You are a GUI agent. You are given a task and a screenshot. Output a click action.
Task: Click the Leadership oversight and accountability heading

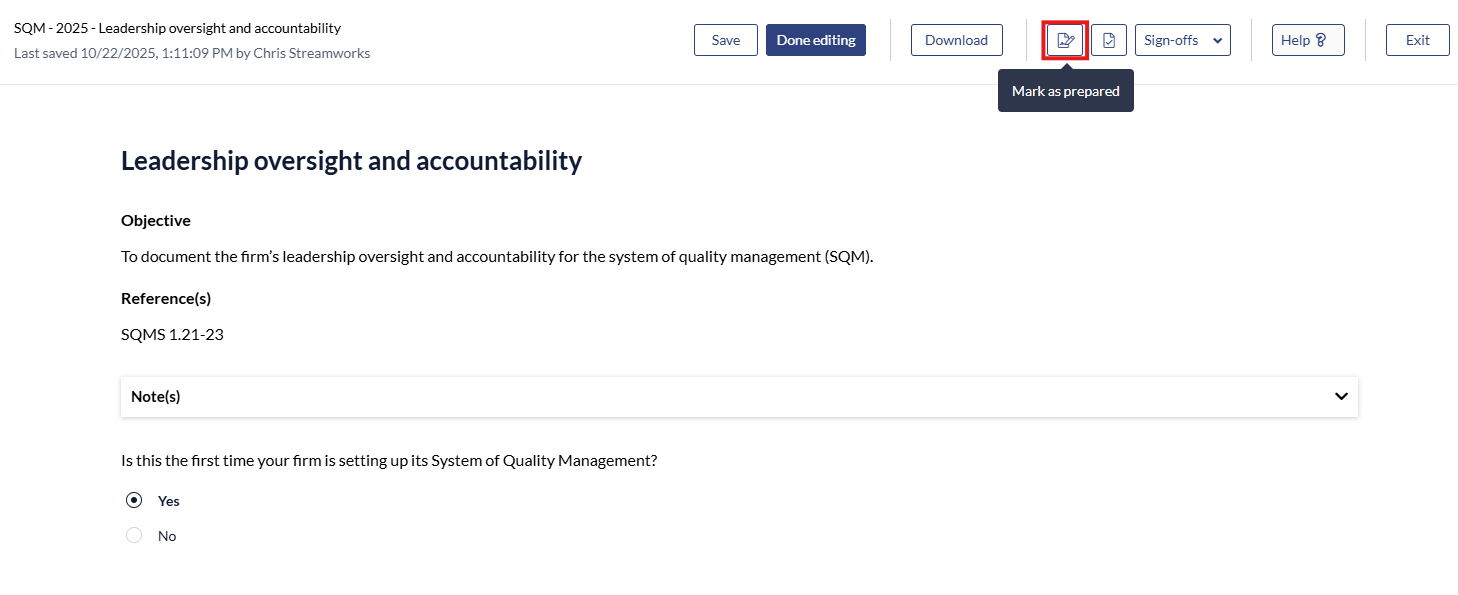tap(351, 160)
